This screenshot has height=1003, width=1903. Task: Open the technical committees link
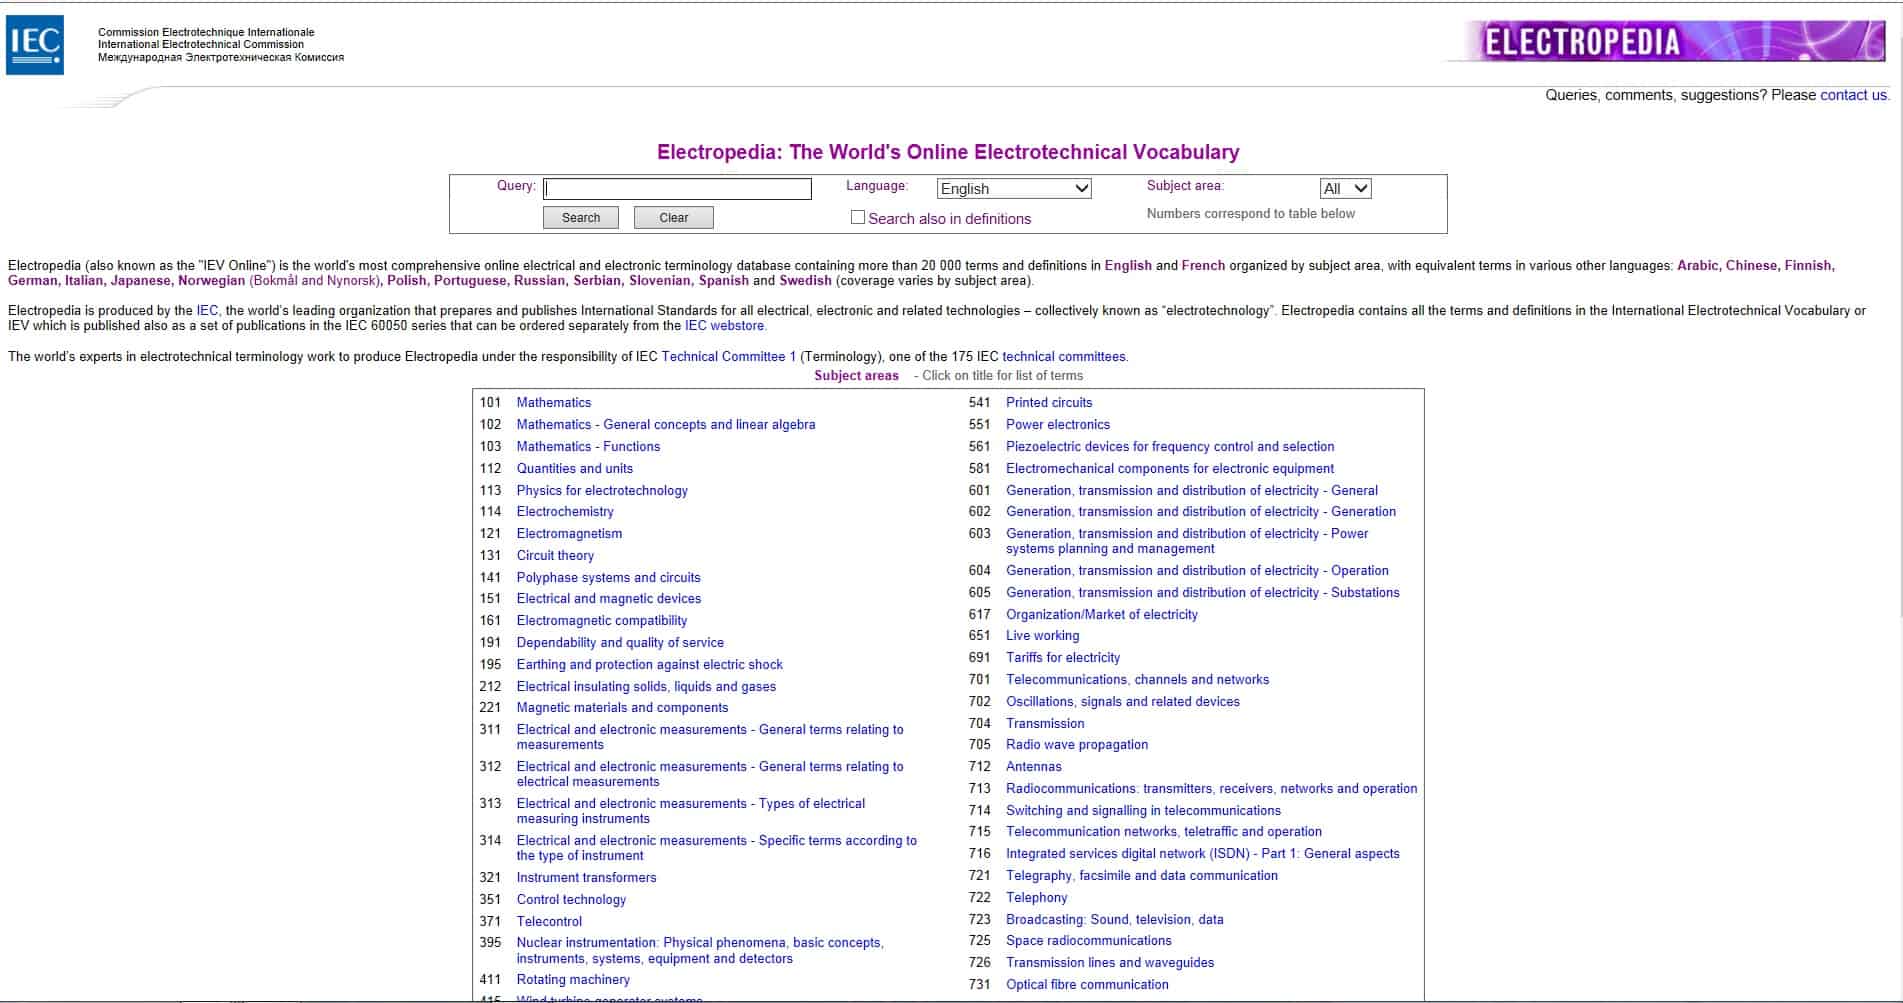click(1064, 356)
